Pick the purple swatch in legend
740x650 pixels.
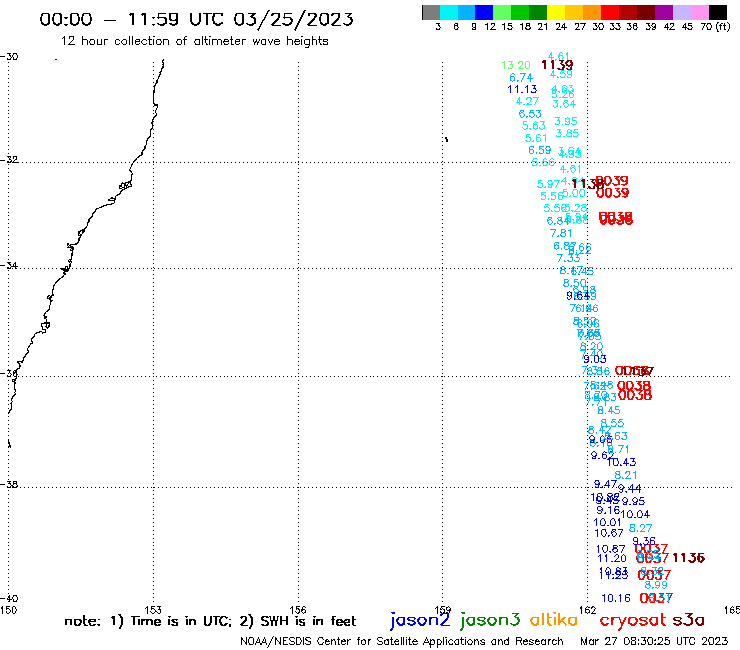[x=664, y=12]
